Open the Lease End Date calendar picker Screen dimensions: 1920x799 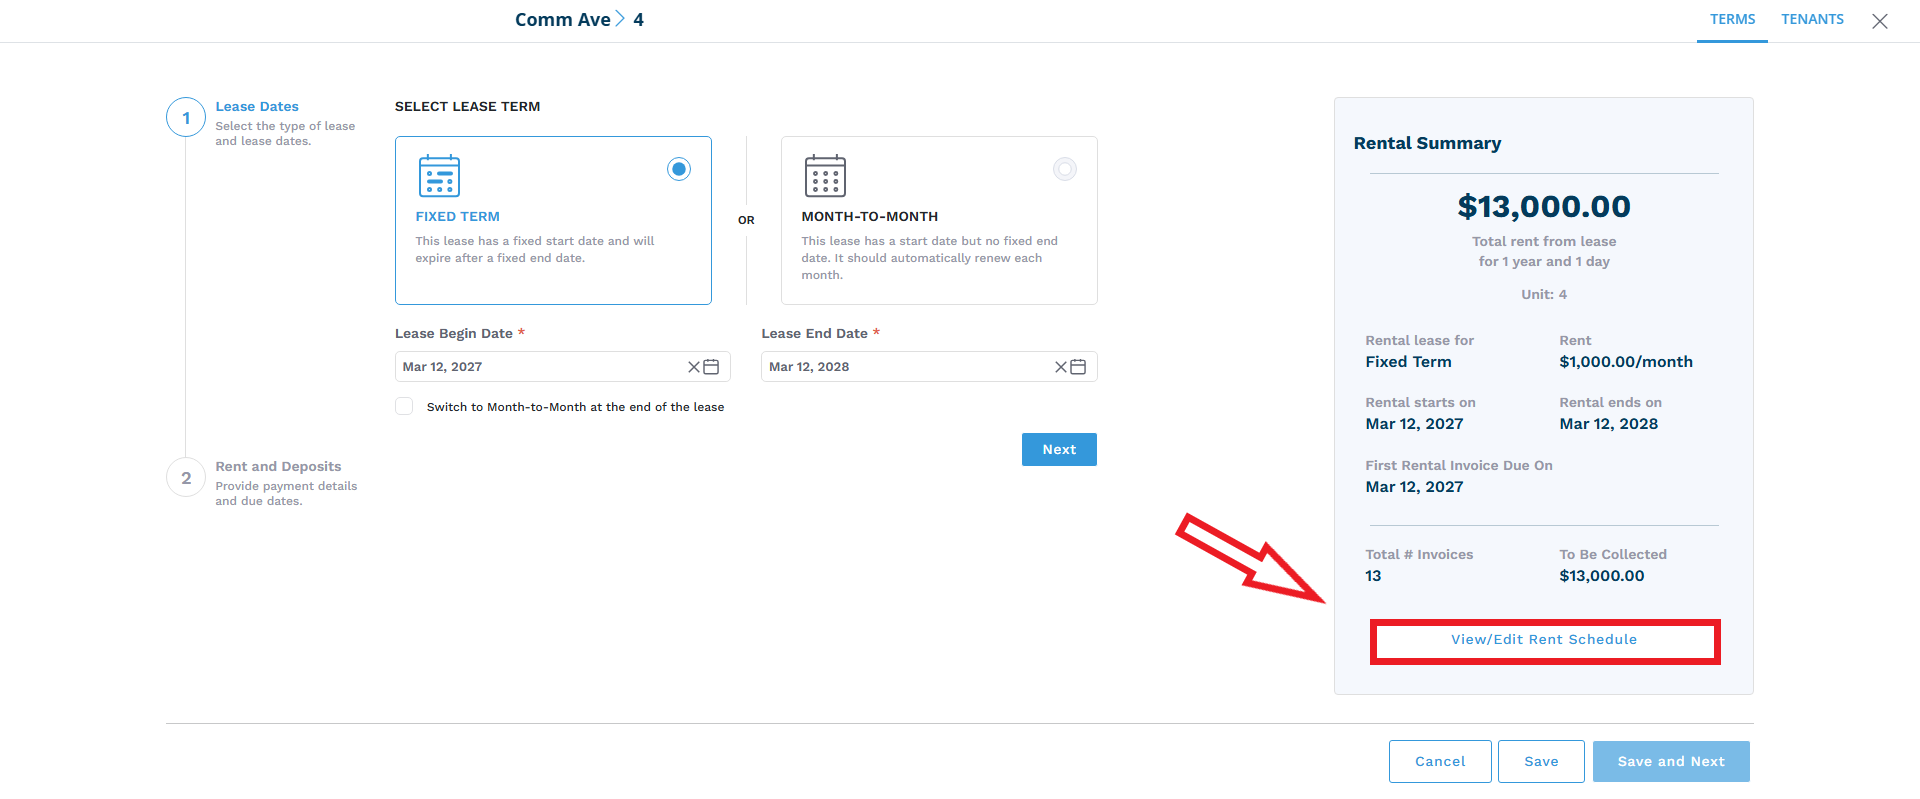coord(1078,367)
